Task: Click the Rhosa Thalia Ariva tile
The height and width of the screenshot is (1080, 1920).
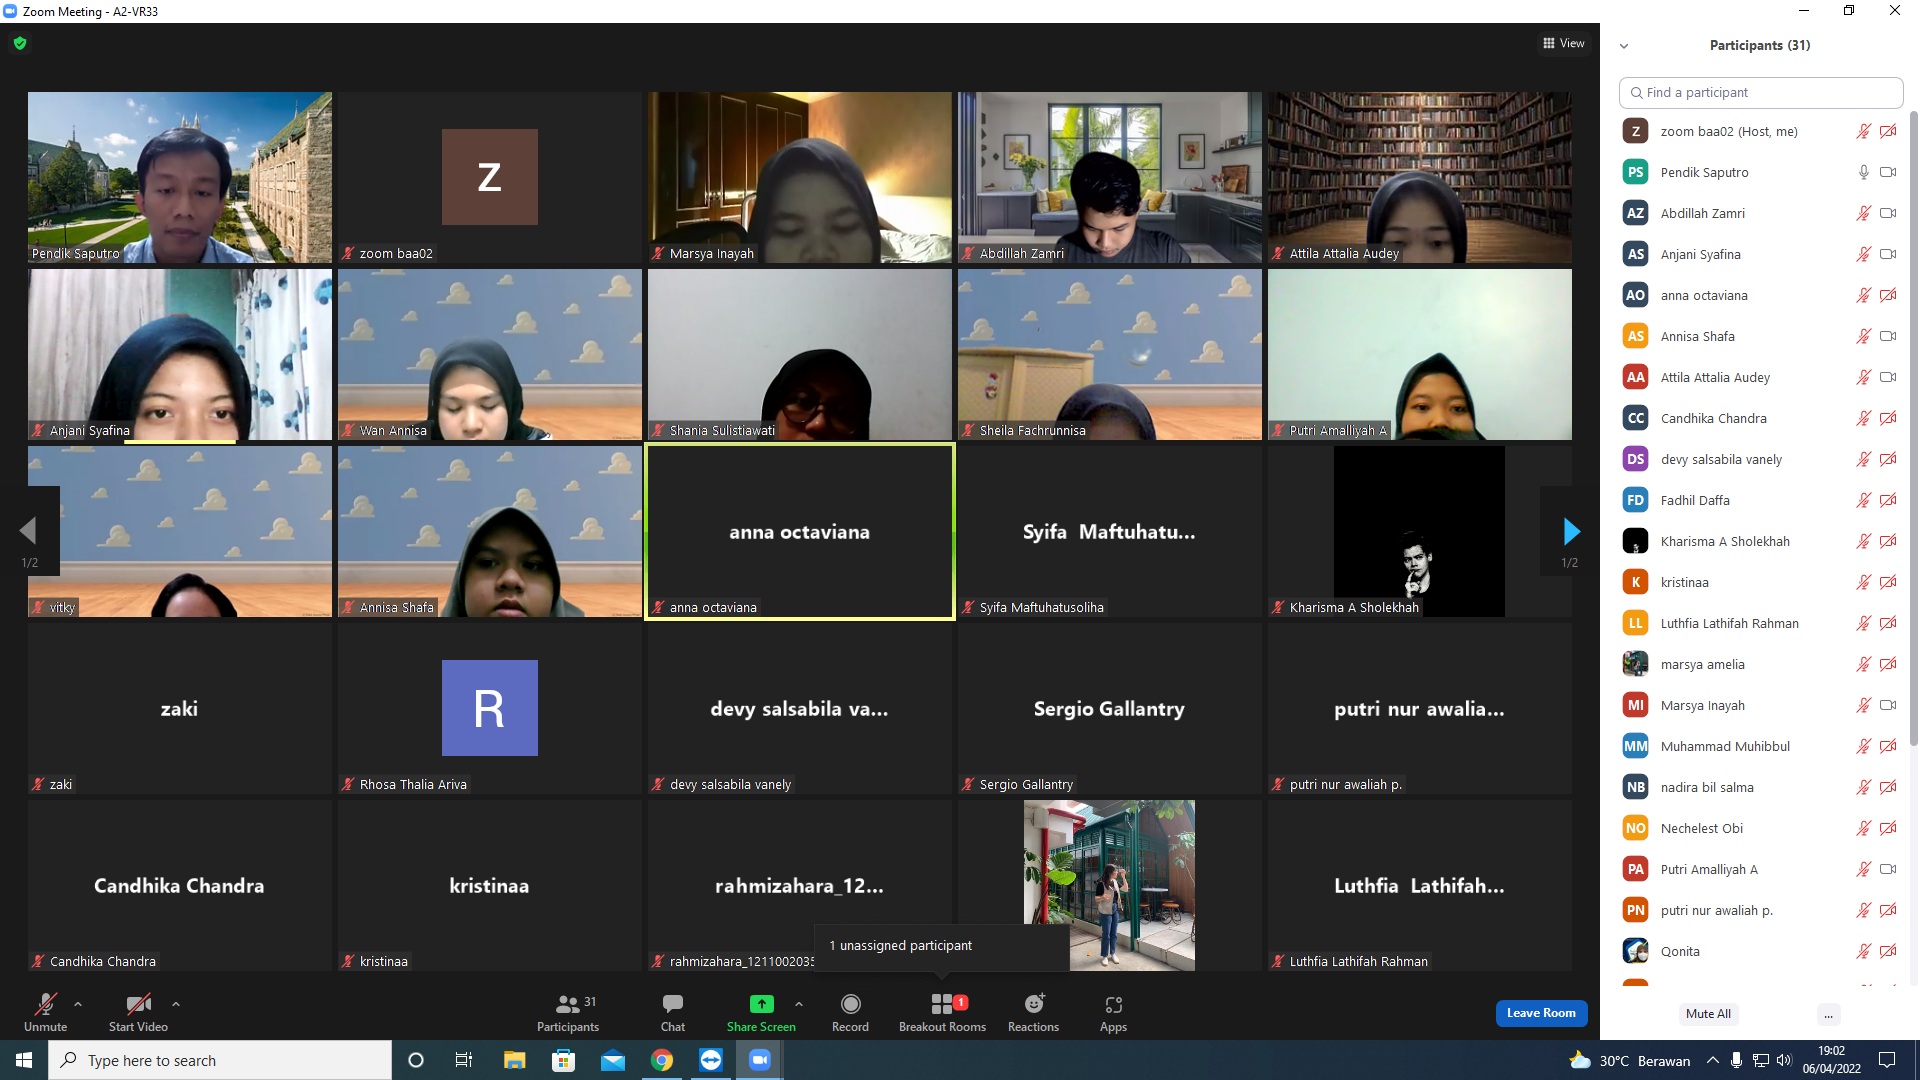Action: [490, 708]
